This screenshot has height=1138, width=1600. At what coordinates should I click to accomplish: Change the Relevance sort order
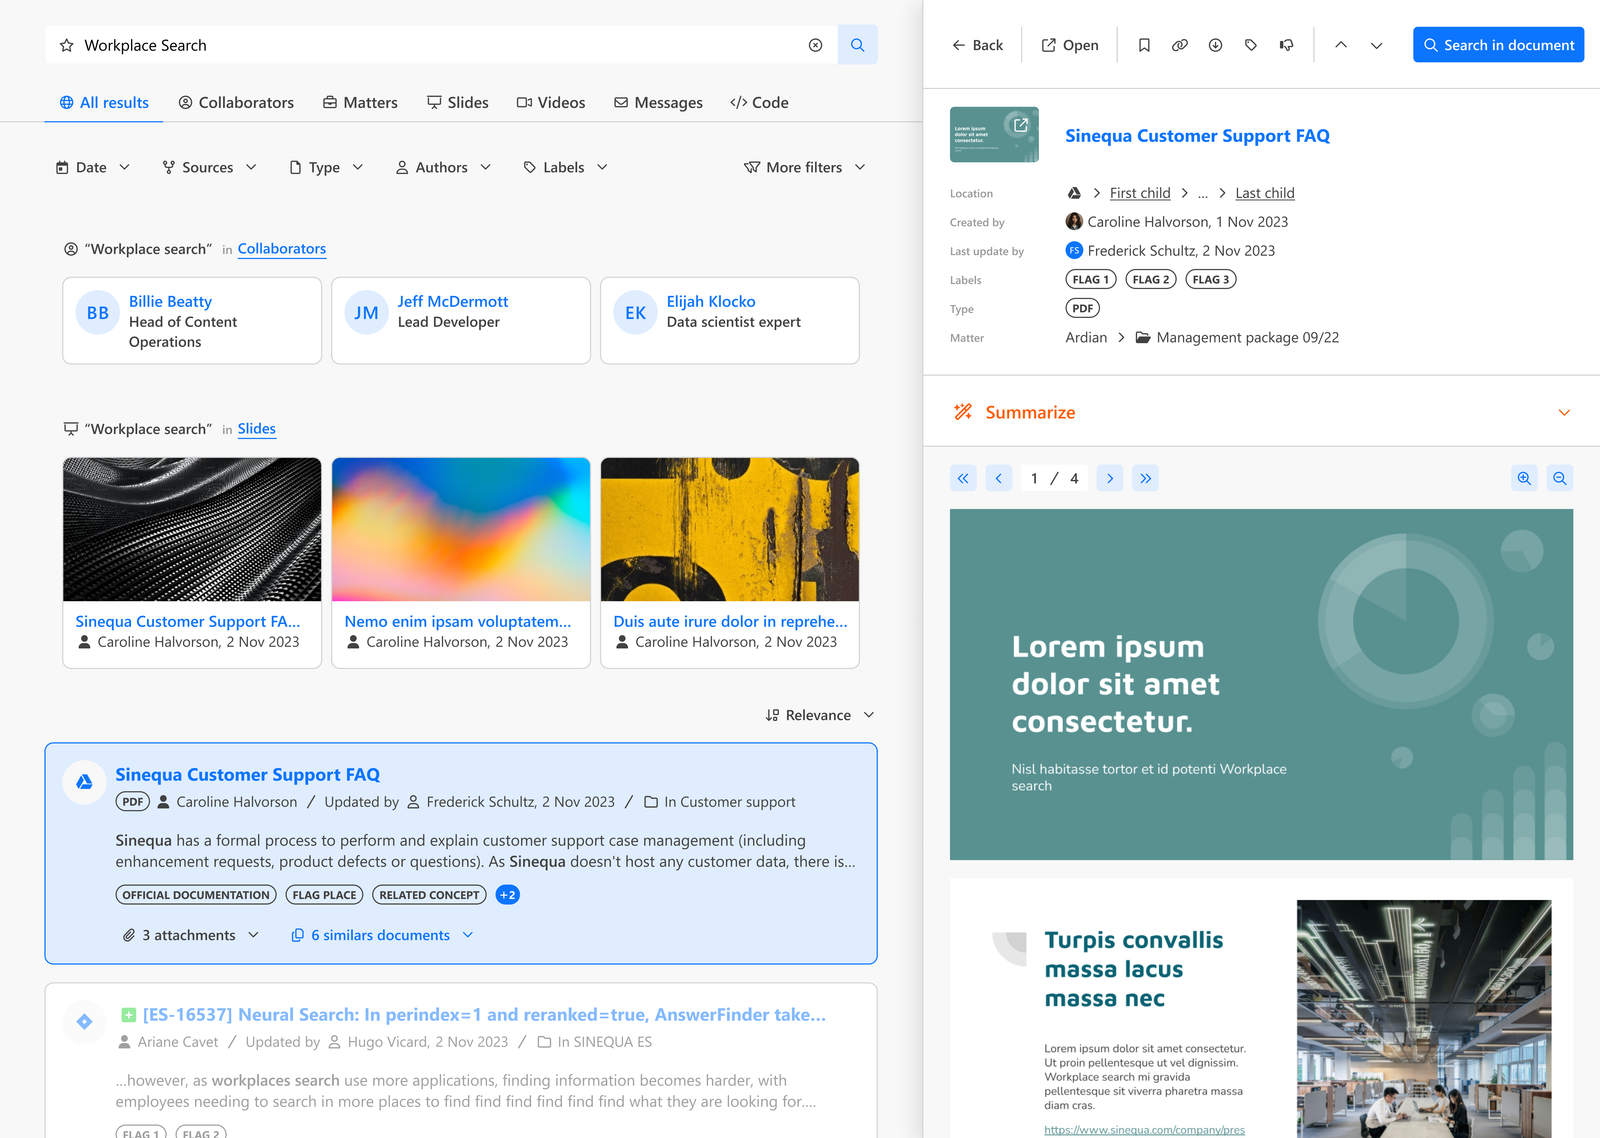click(x=820, y=715)
